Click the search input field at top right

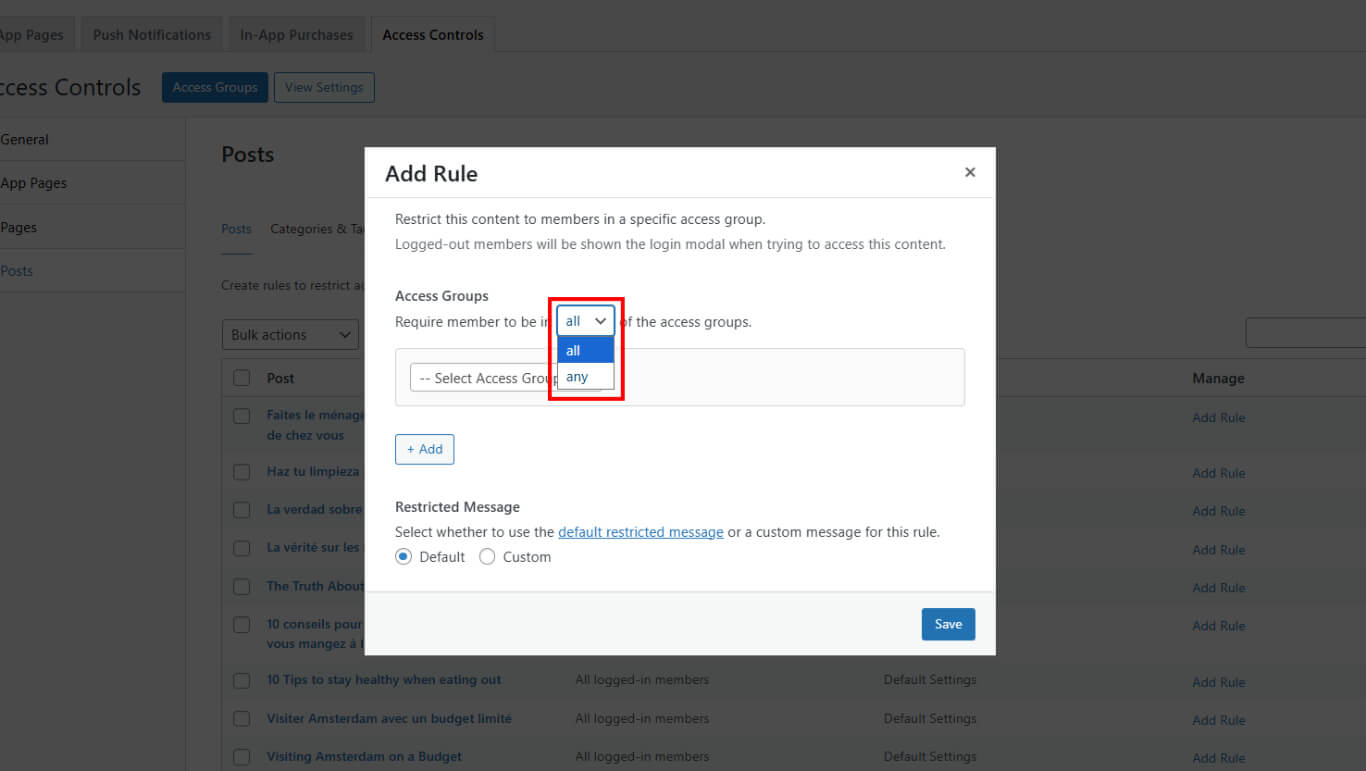pyautogui.click(x=1305, y=333)
